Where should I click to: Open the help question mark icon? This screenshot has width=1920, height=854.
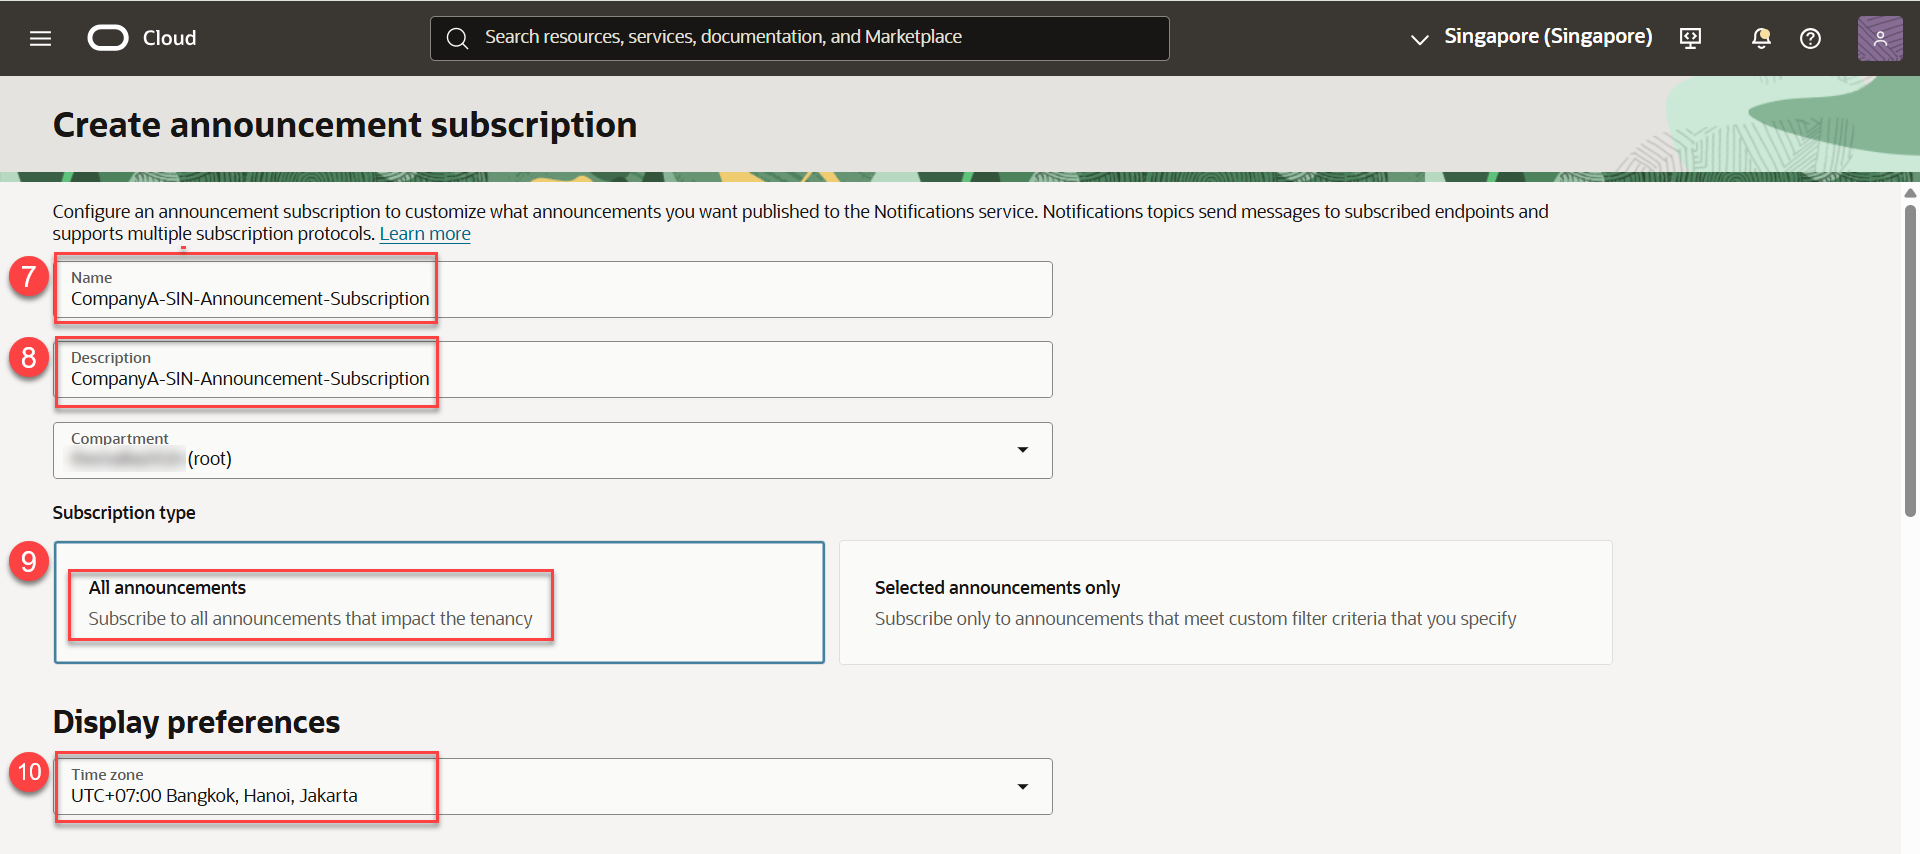click(1810, 38)
